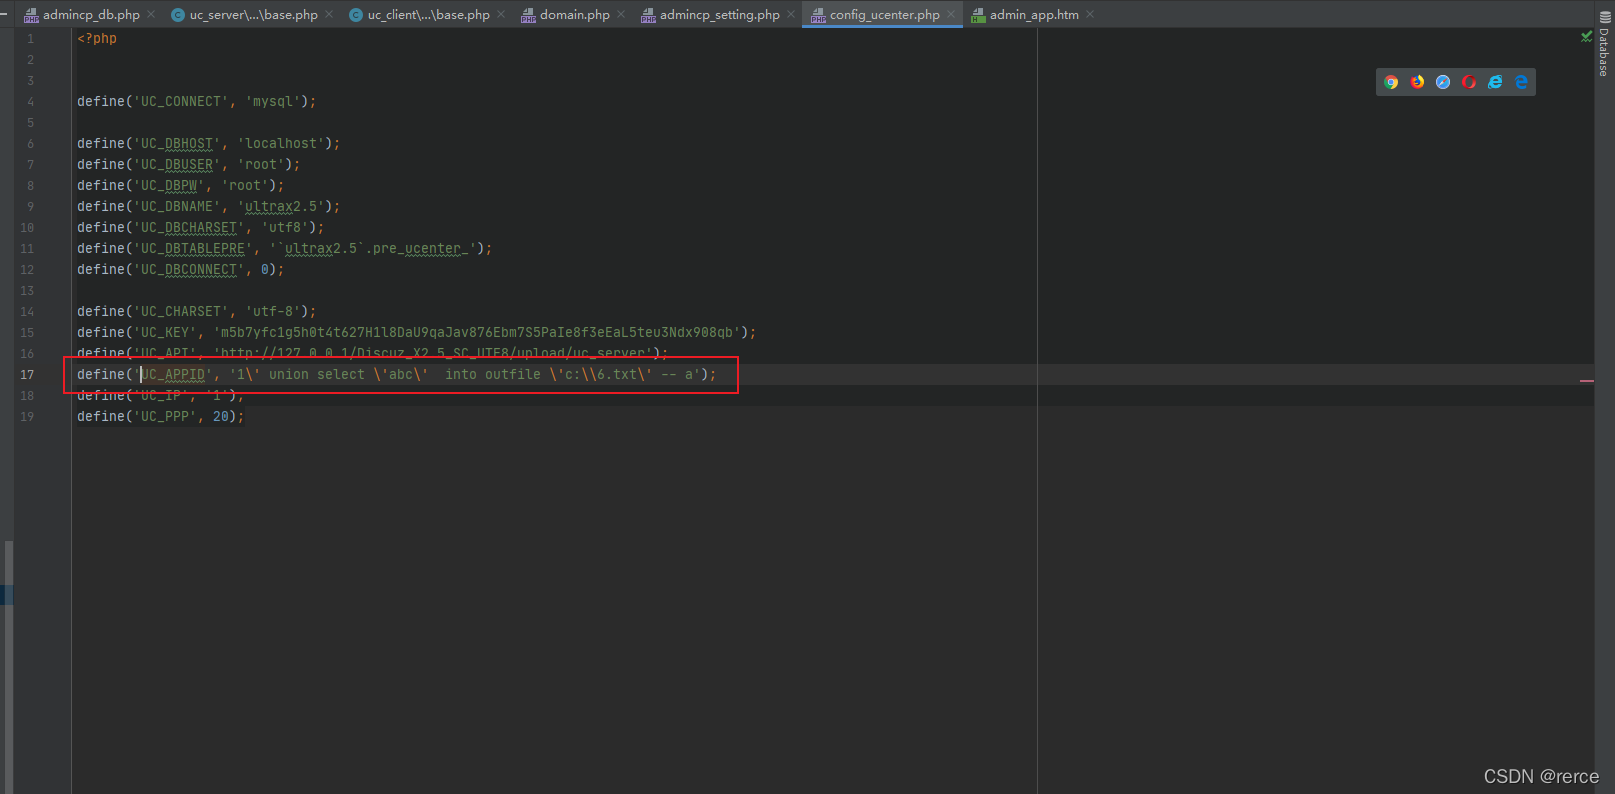Click 'into outfile' text on line 17
Screen dimensions: 1615x794
click(x=493, y=375)
